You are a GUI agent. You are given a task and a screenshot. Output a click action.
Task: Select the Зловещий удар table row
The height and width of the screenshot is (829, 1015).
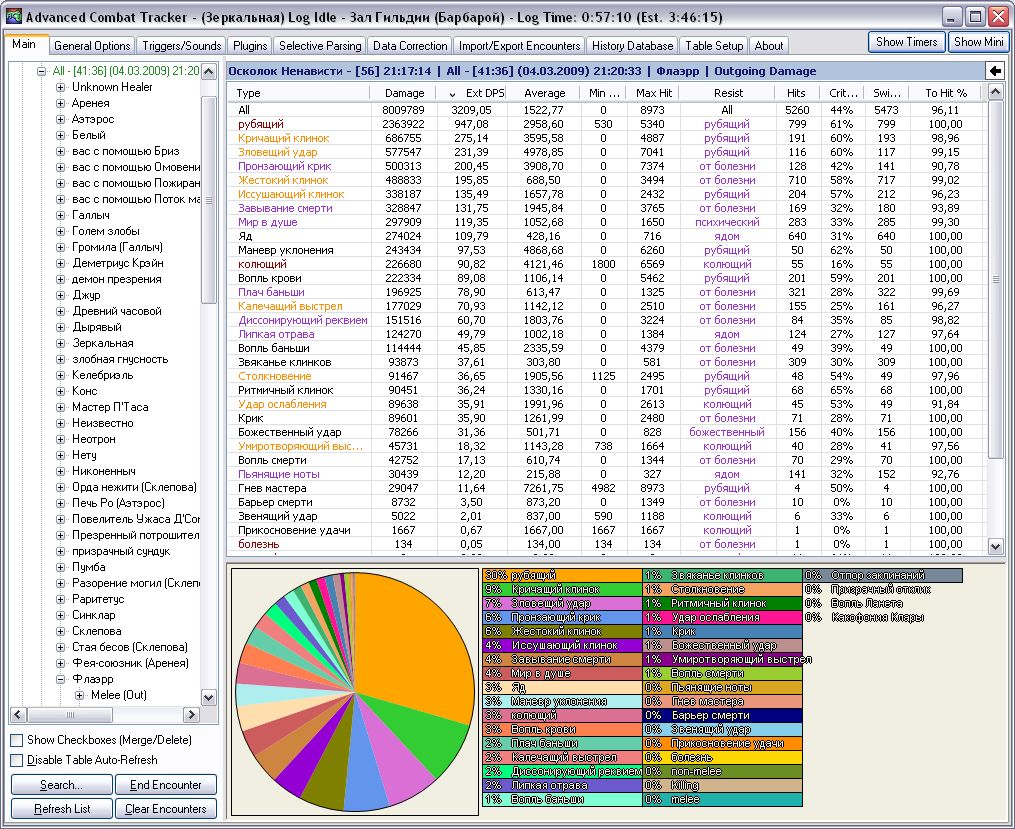click(607, 152)
